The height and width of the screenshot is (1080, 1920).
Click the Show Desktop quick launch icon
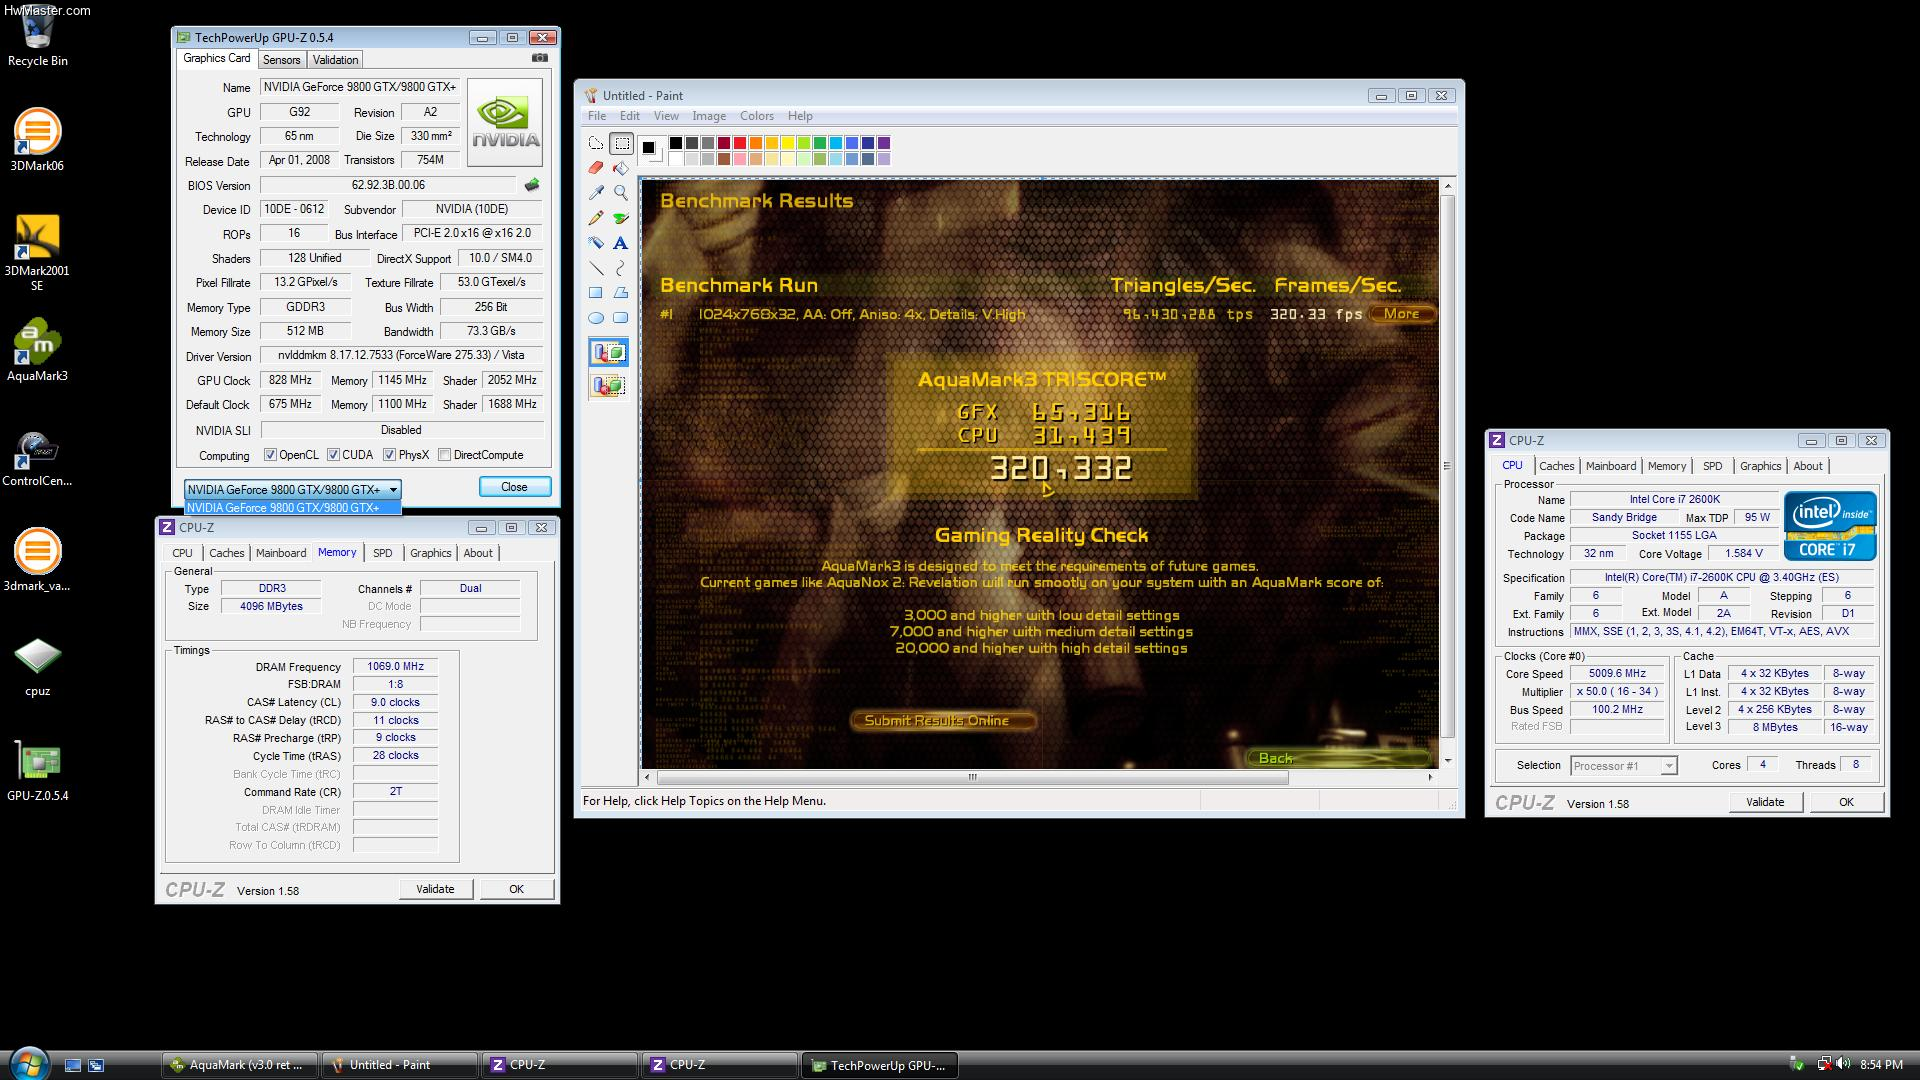[x=73, y=1065]
